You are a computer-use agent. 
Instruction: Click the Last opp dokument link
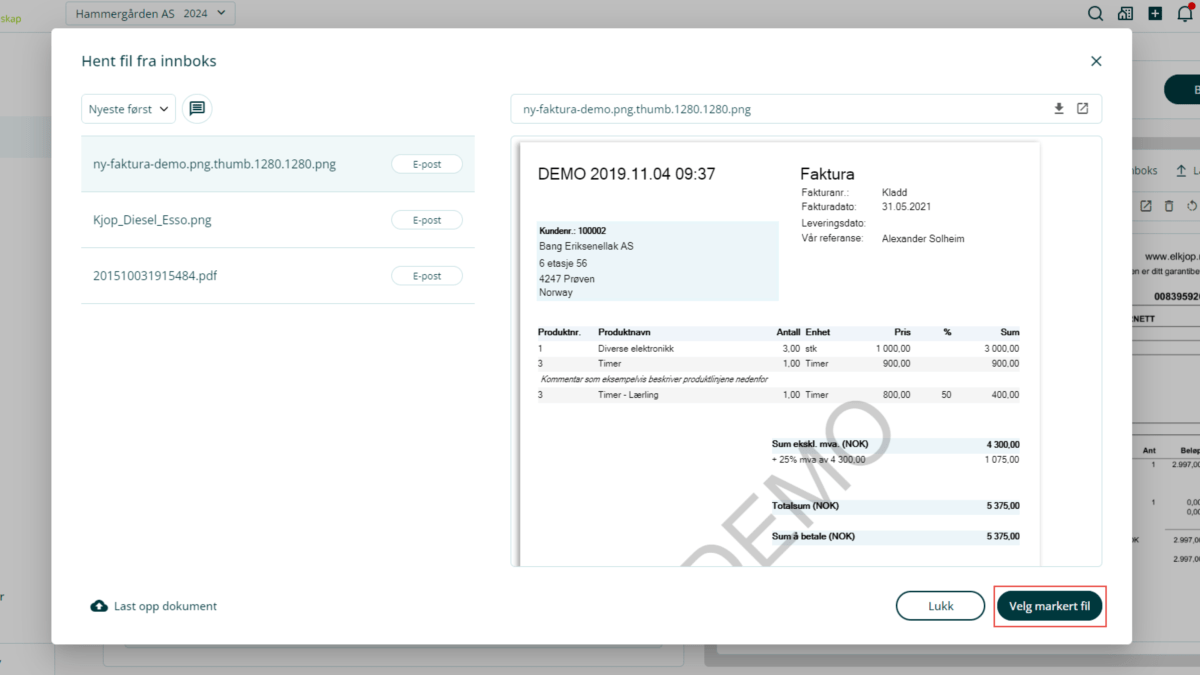[165, 606]
